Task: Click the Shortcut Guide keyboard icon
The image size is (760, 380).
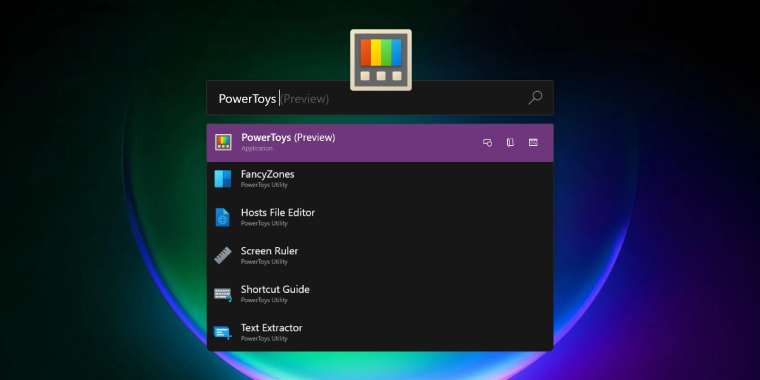Action: coord(223,294)
